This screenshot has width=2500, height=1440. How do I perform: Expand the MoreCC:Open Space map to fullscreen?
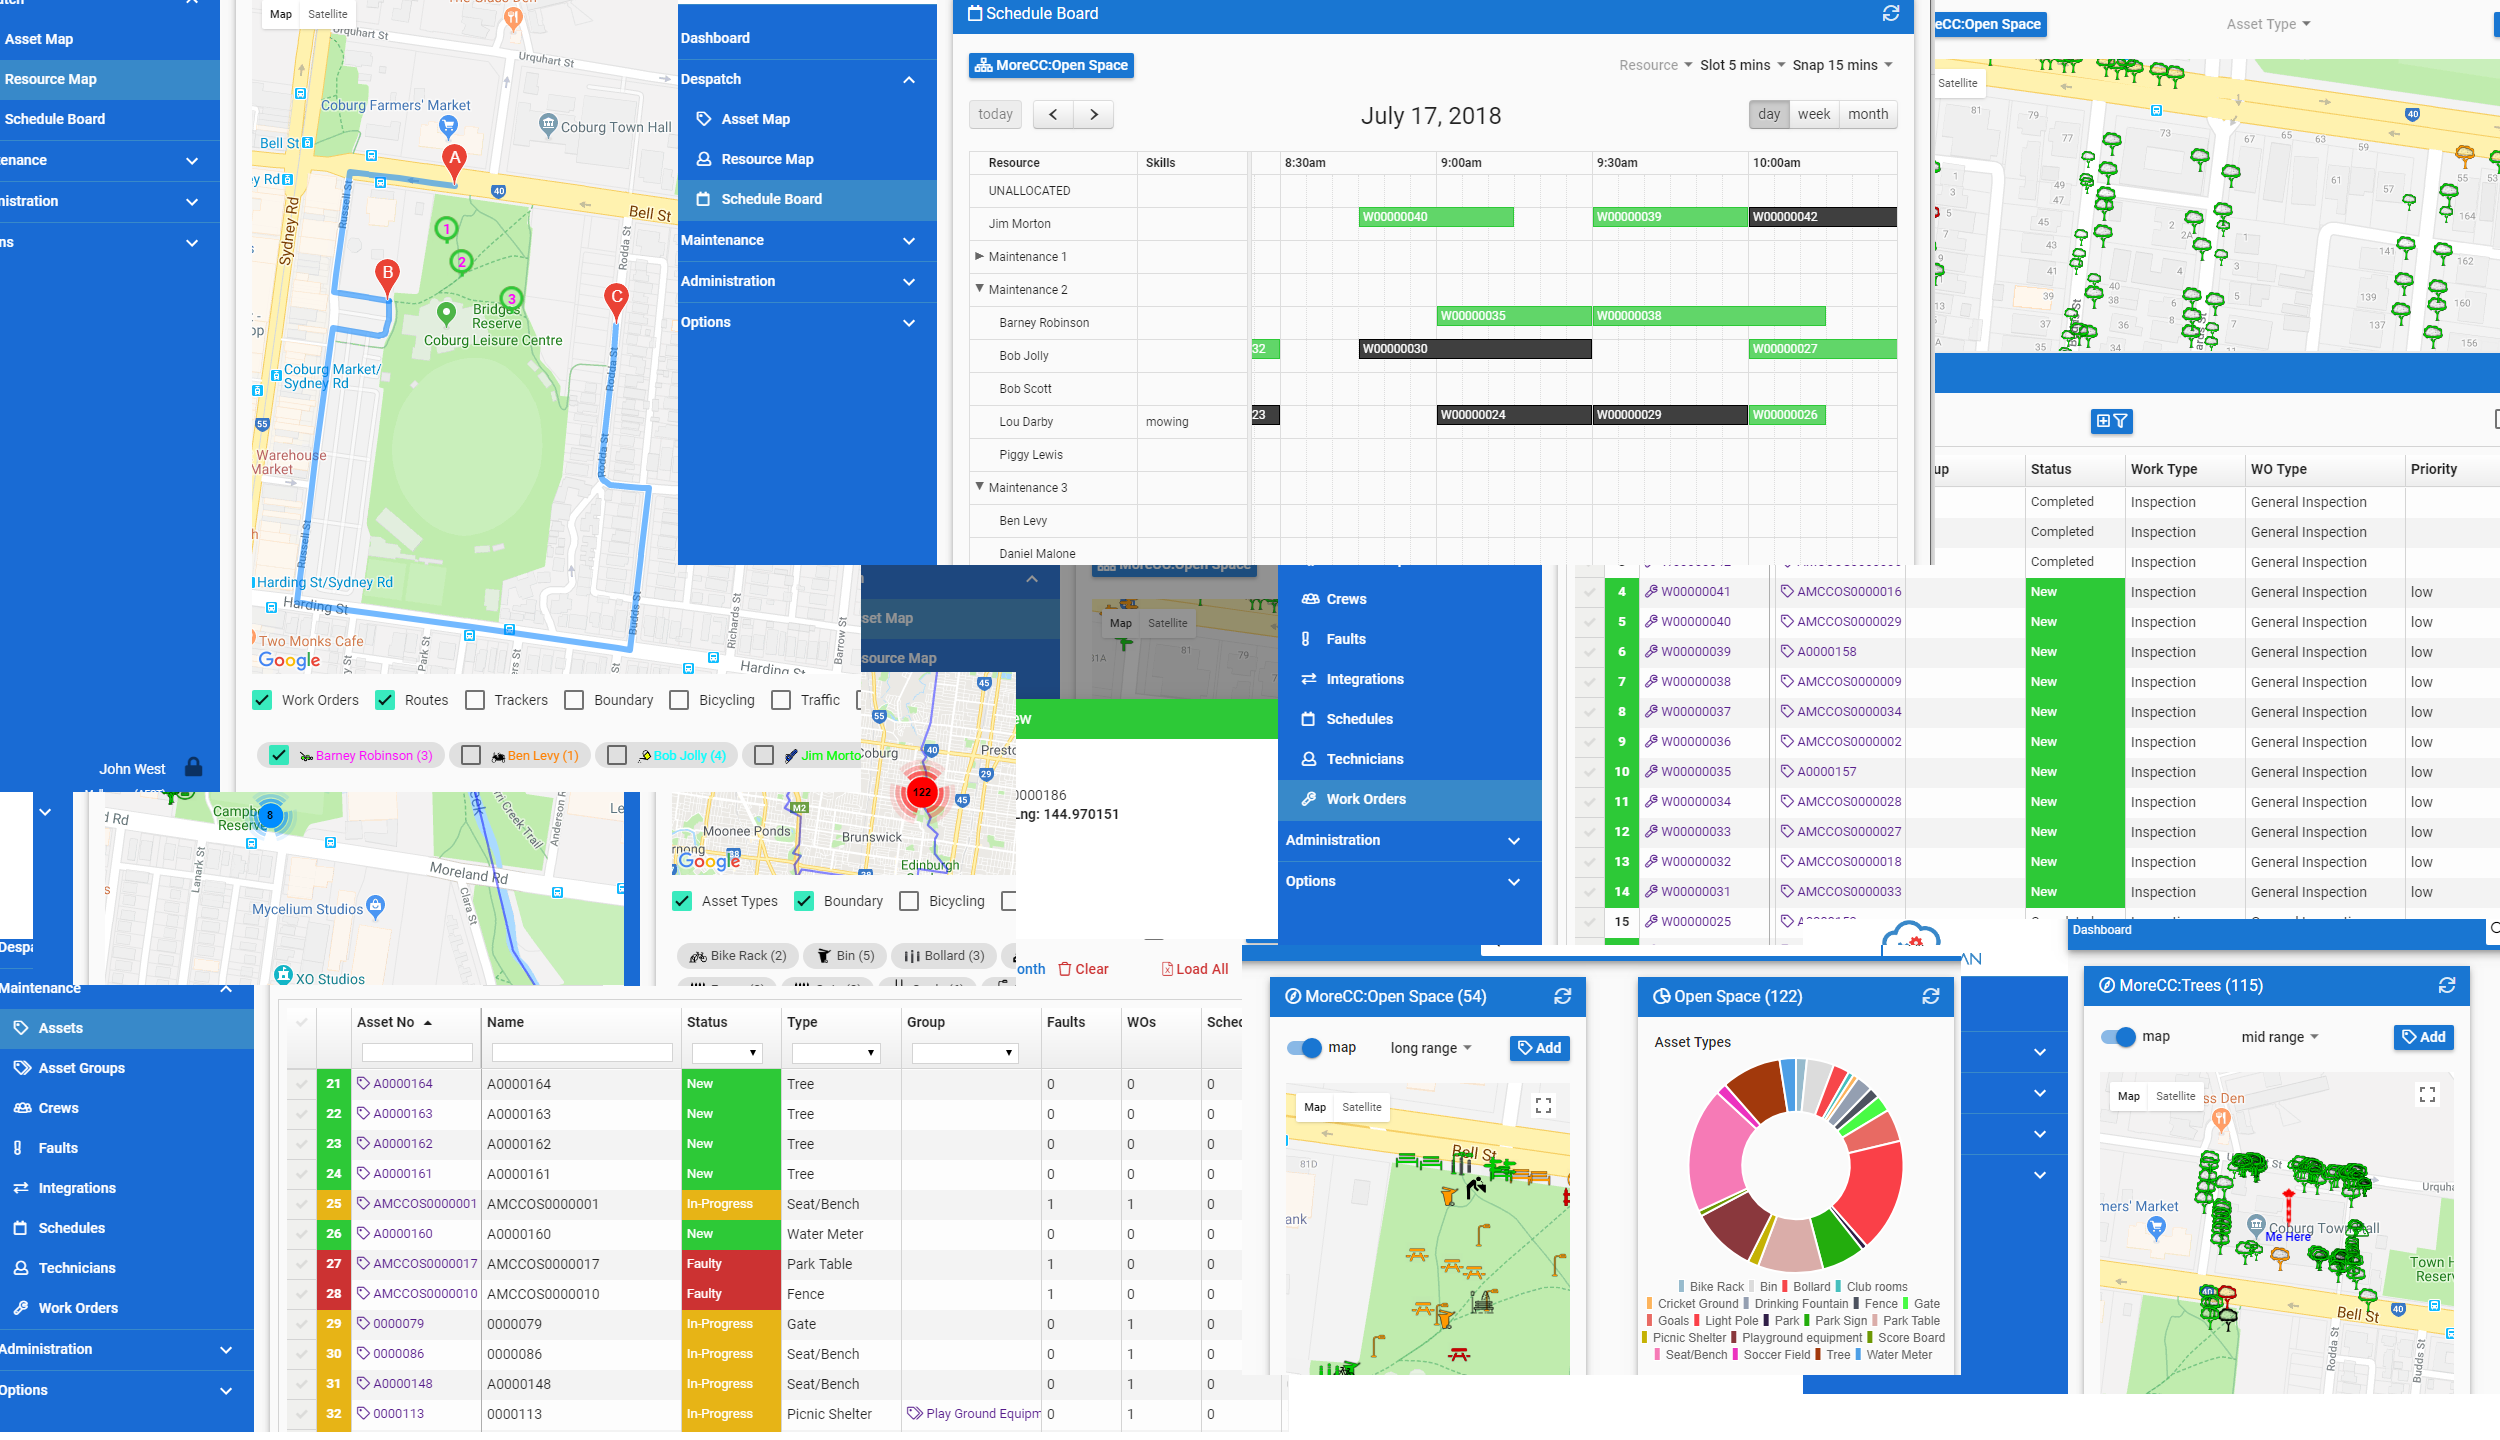pos(1543,1105)
